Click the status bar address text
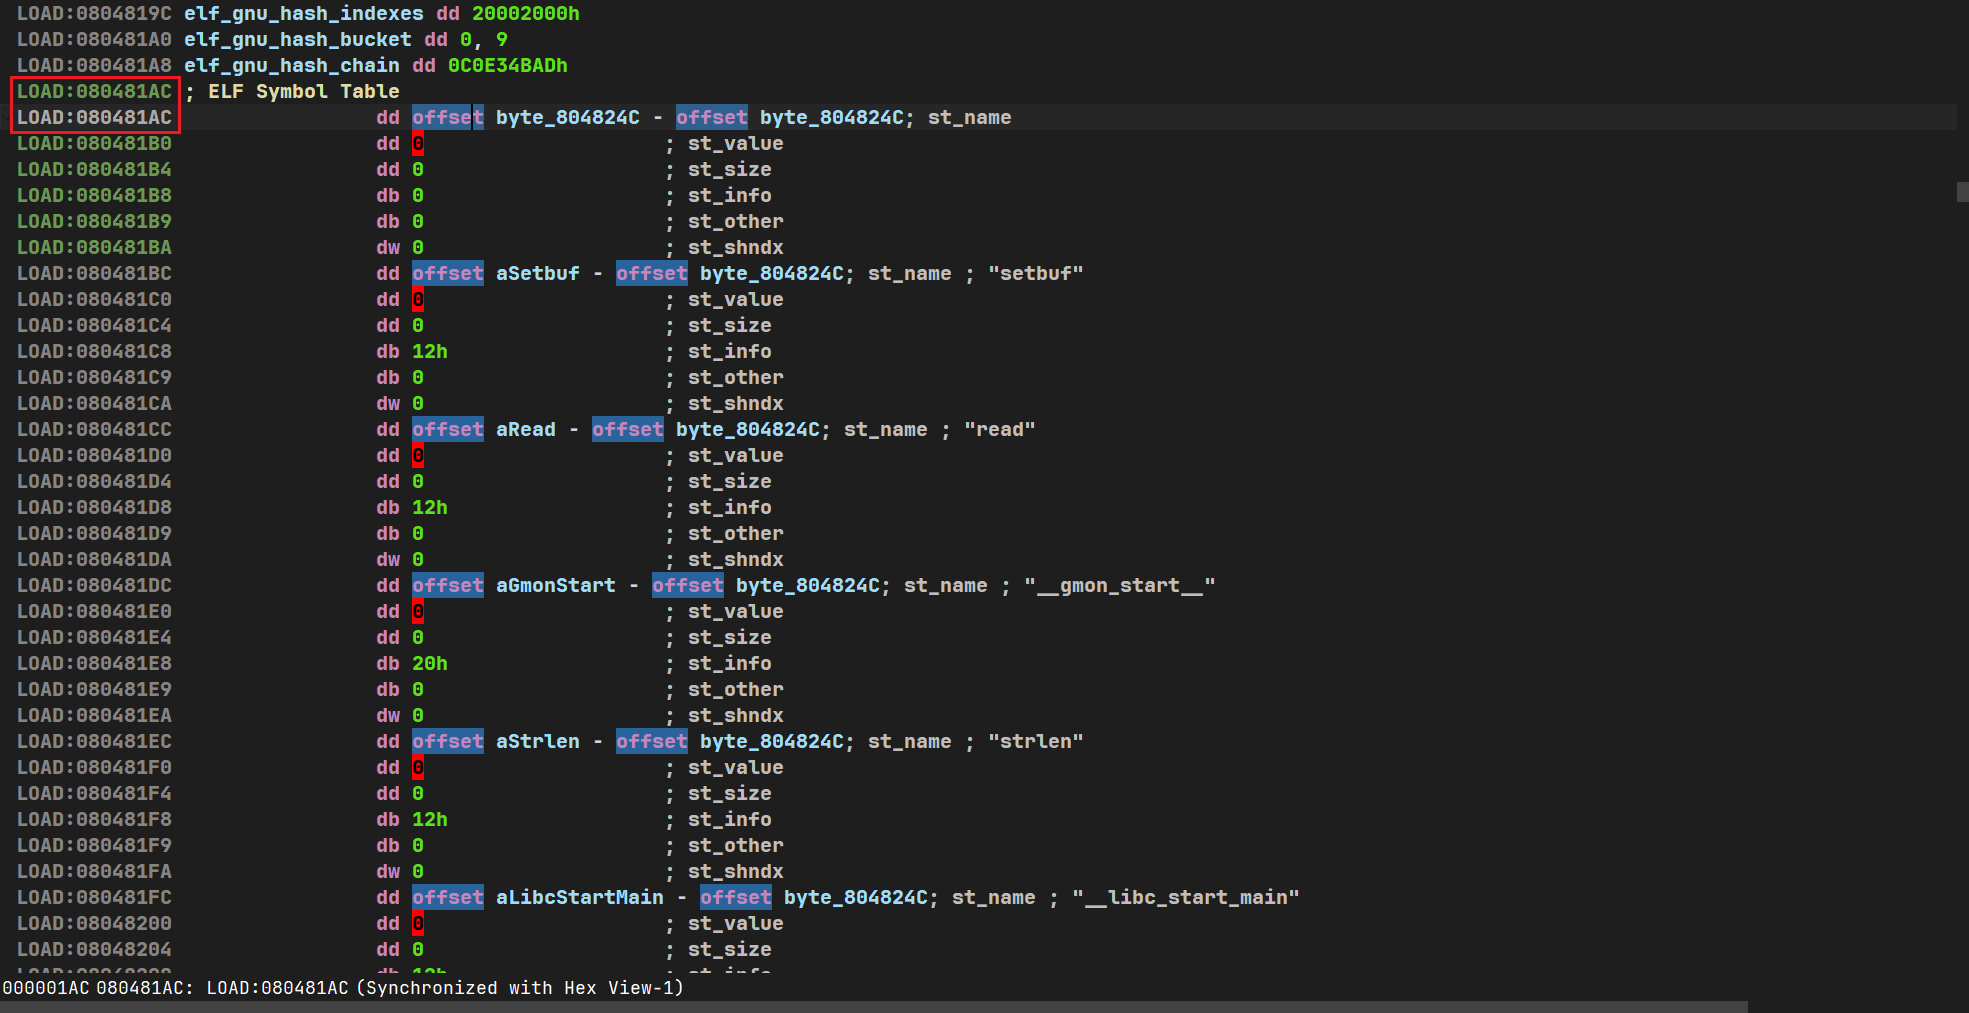 point(343,988)
